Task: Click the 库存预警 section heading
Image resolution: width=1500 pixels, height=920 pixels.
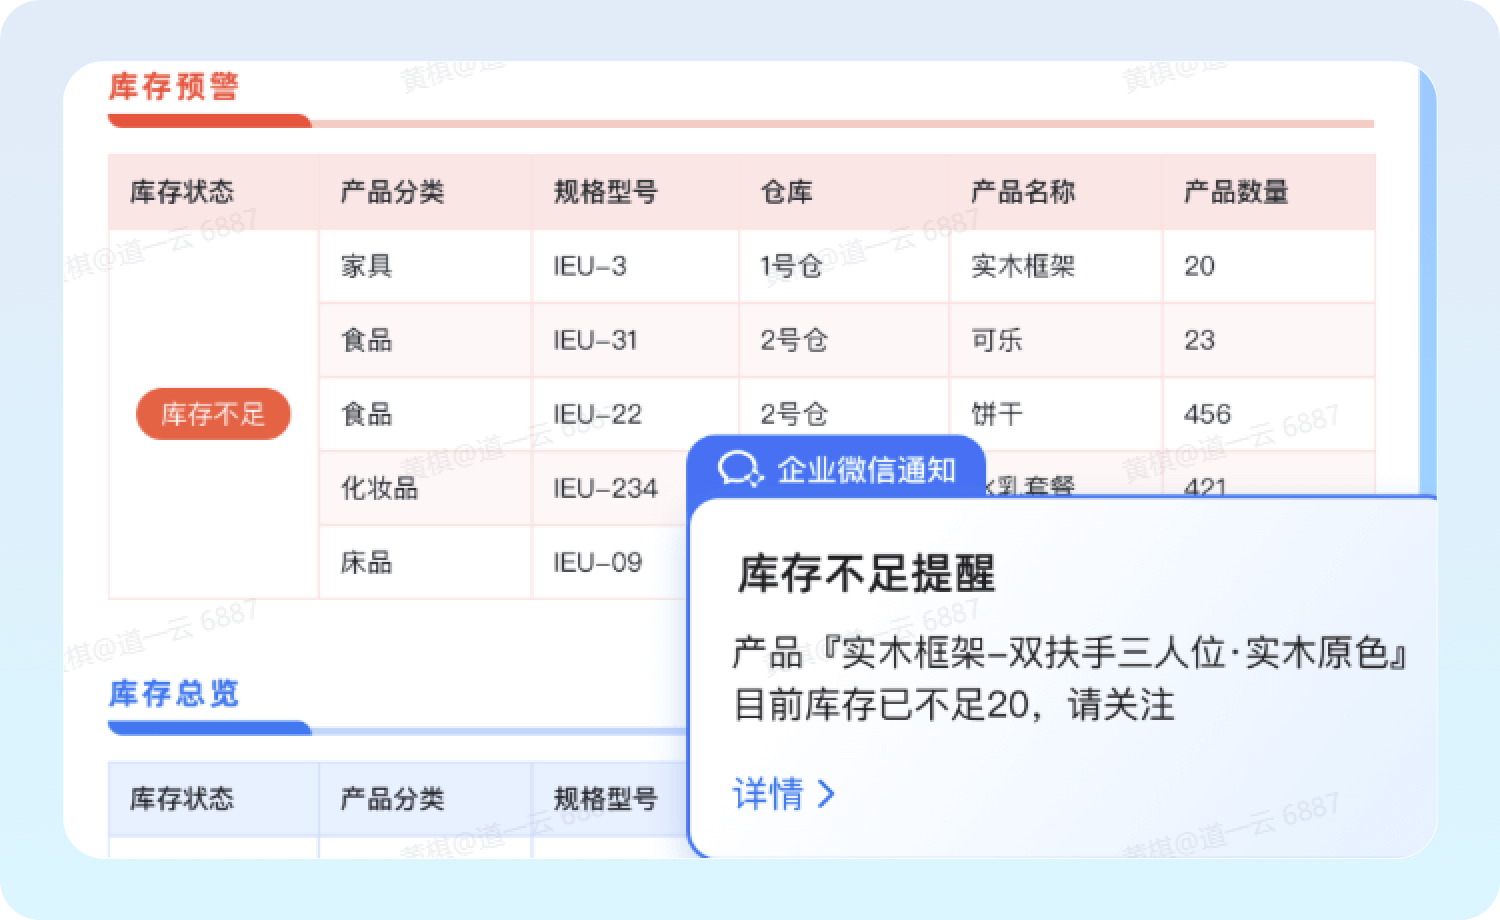Action: 174,87
